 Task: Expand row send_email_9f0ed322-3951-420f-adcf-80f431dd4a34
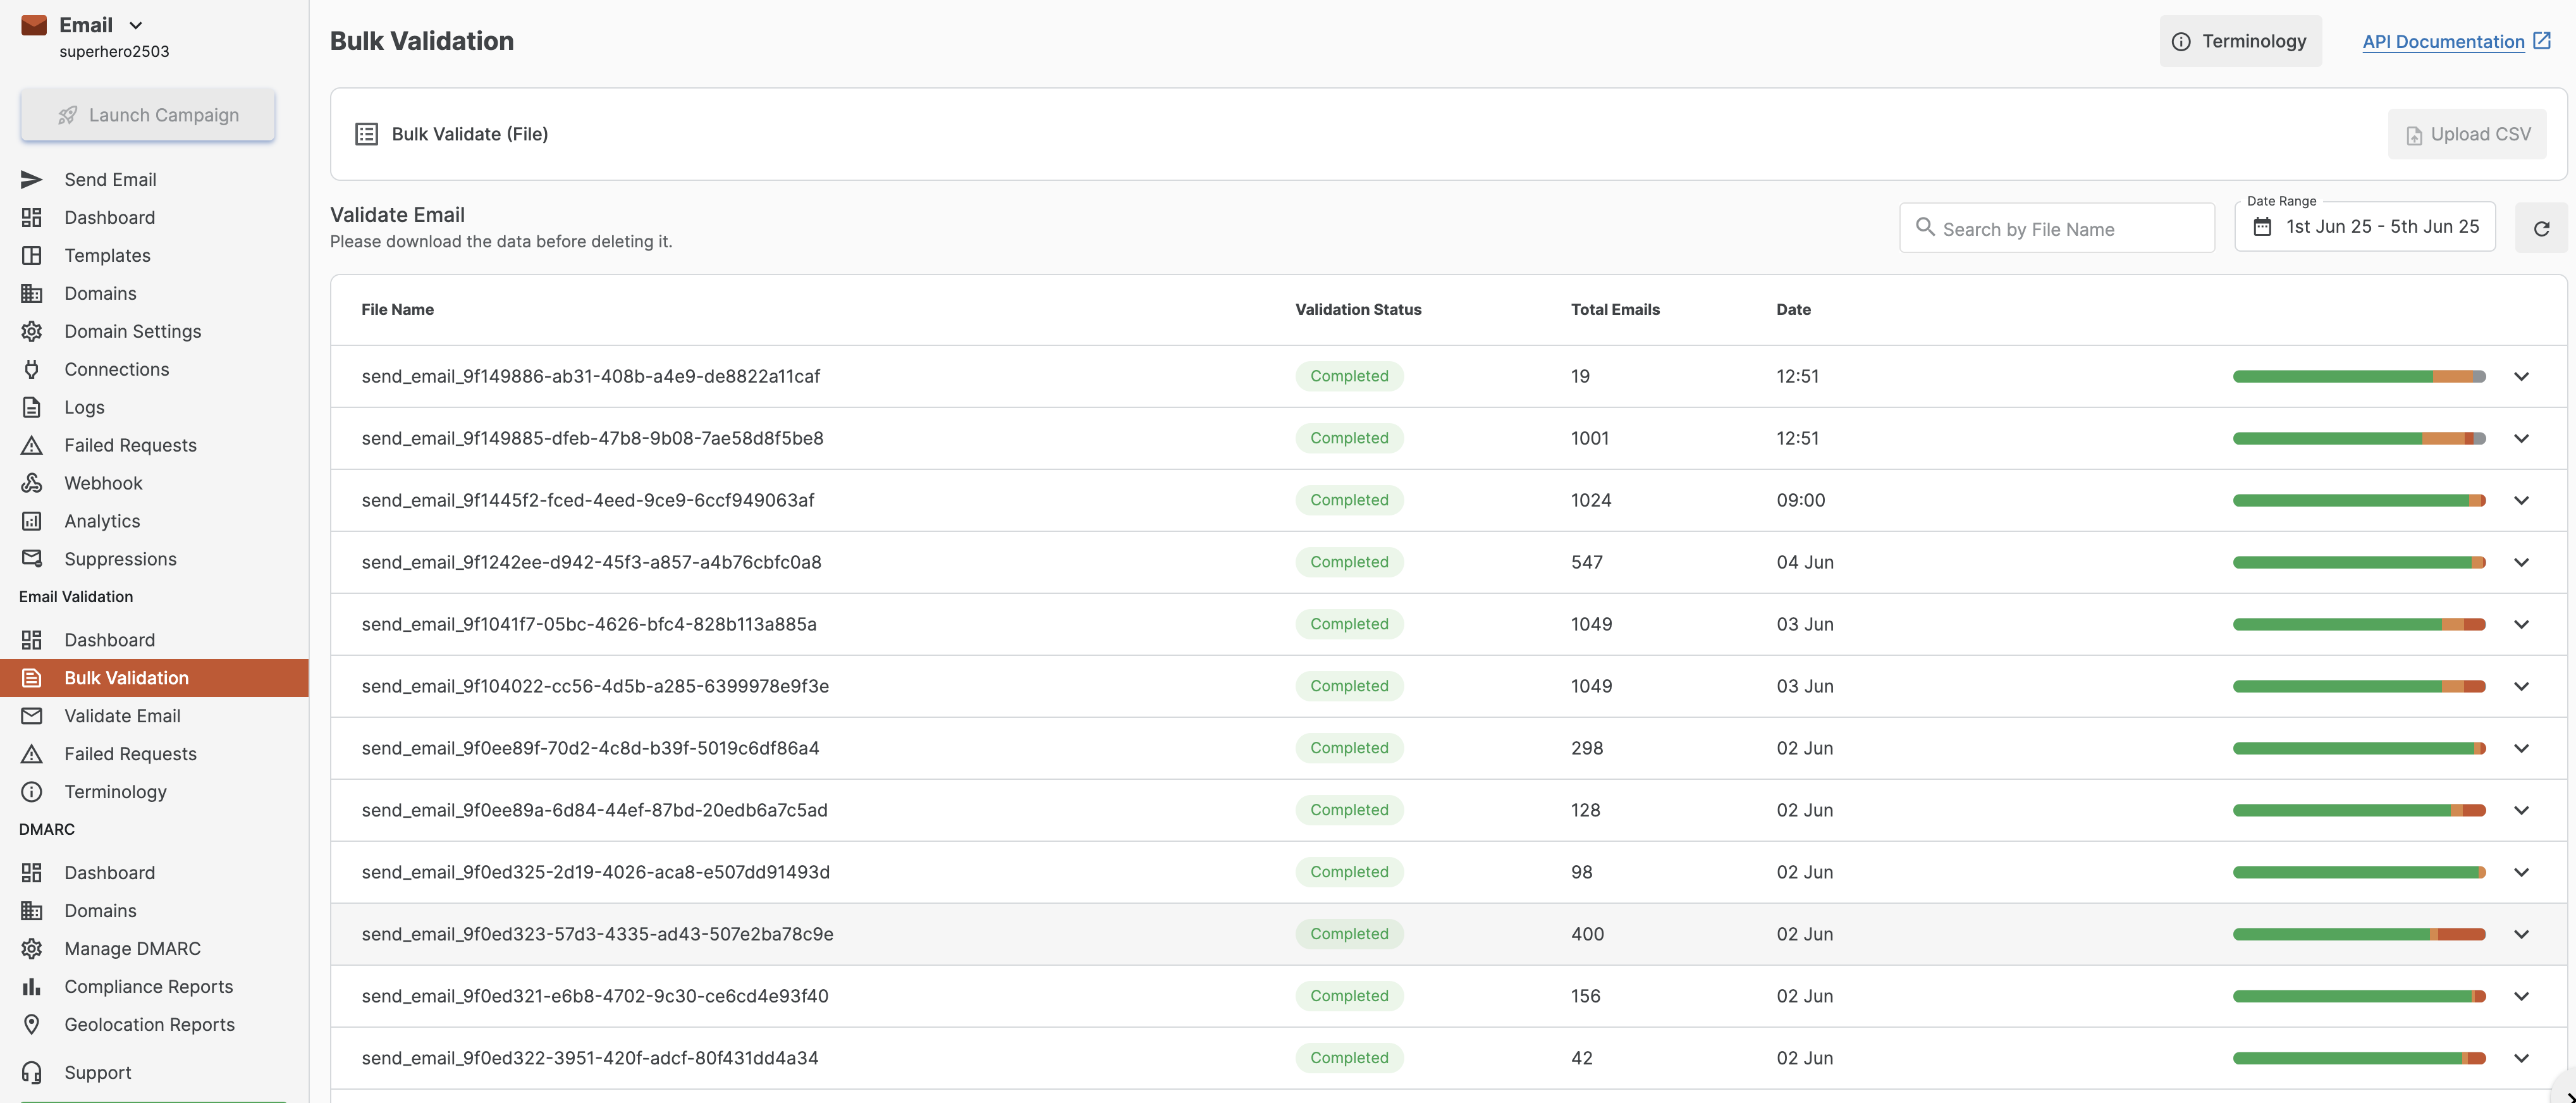pyautogui.click(x=2521, y=1059)
